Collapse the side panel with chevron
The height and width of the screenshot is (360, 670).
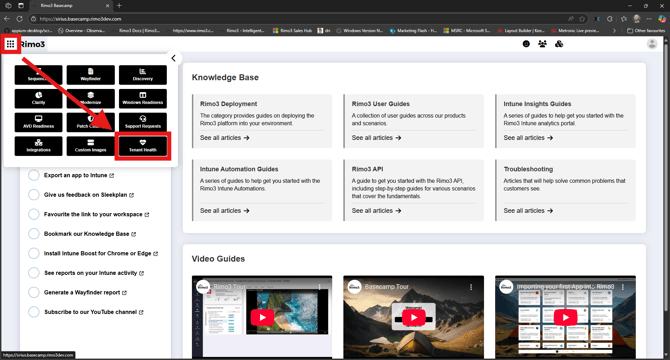pyautogui.click(x=173, y=59)
